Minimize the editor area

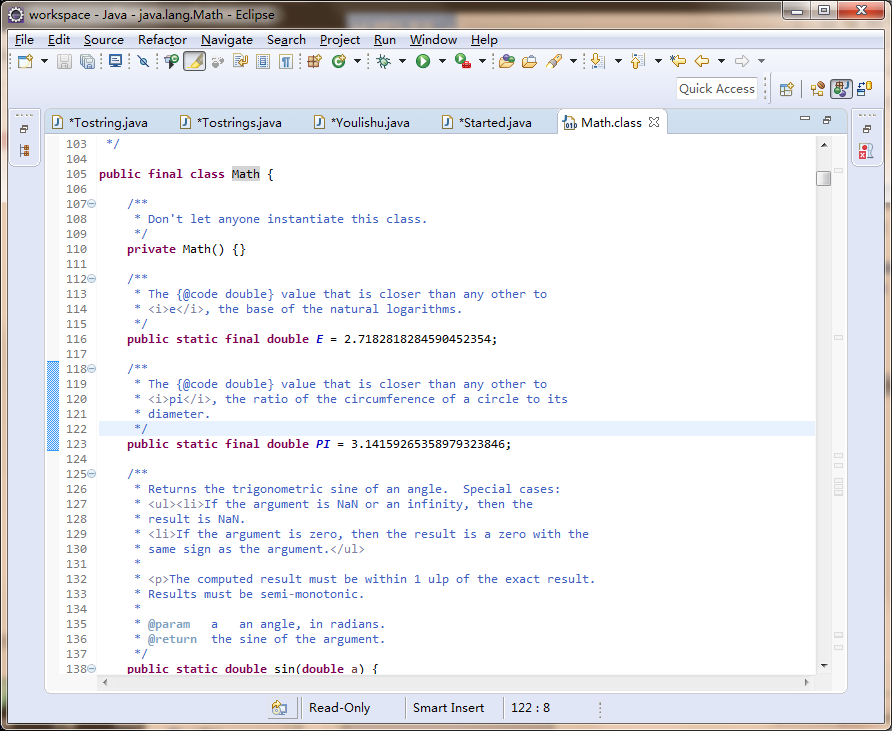point(805,119)
